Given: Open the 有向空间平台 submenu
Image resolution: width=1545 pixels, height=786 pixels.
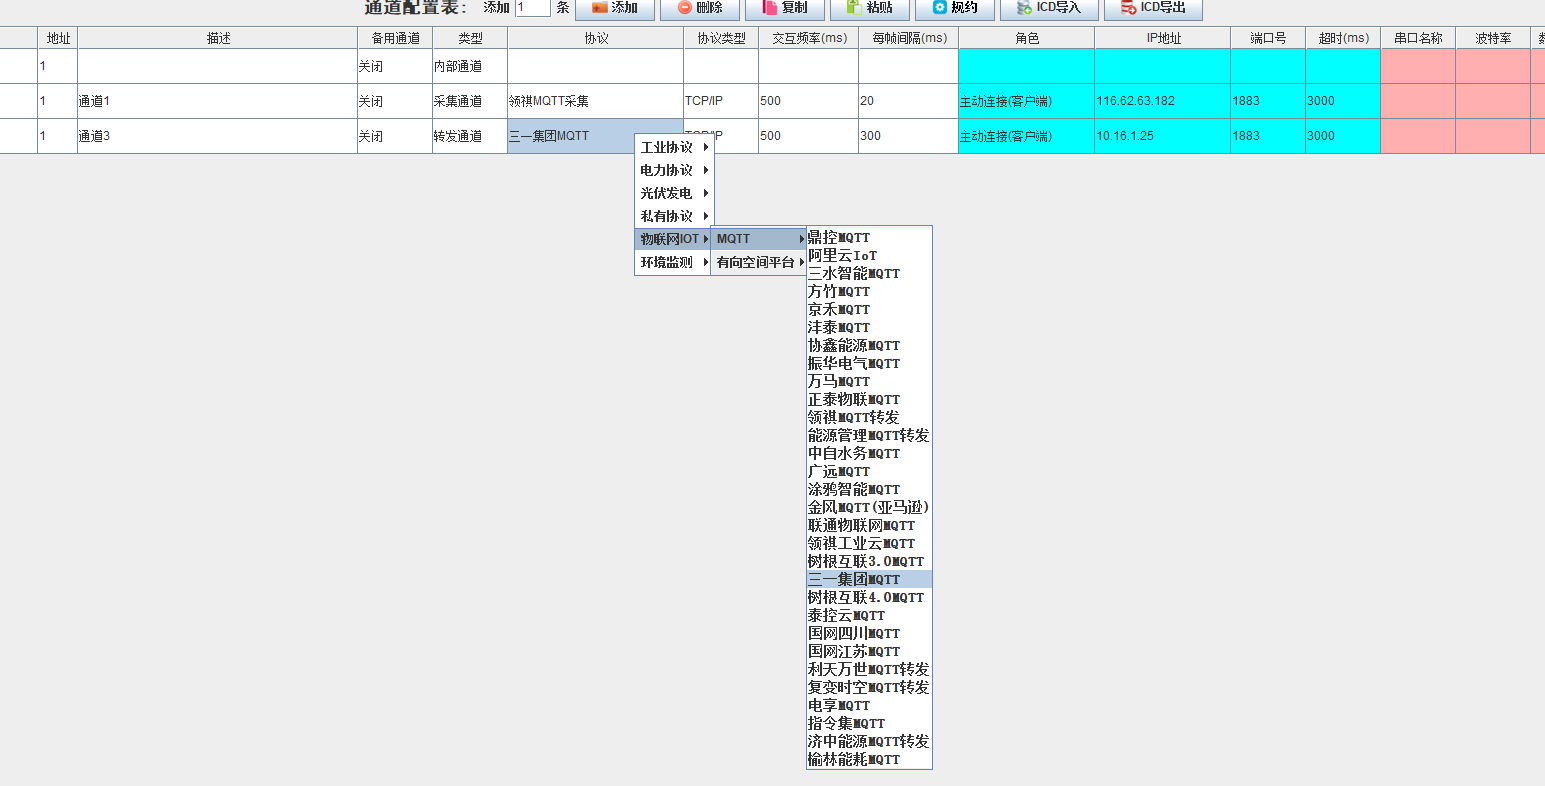Looking at the screenshot, I should [759, 262].
